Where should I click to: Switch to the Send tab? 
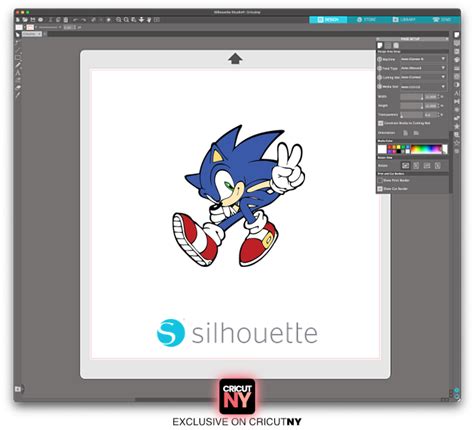[442, 20]
